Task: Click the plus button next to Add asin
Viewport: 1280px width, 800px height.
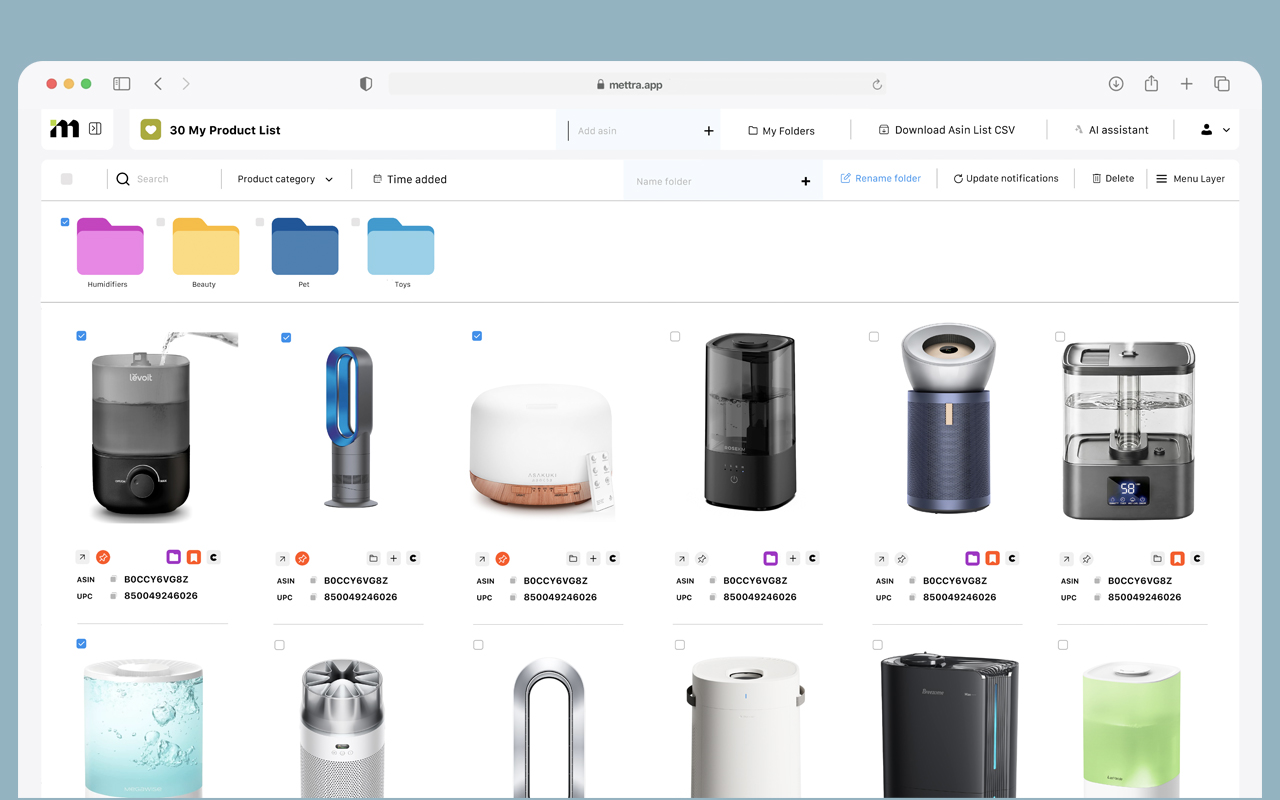Action: click(x=709, y=131)
